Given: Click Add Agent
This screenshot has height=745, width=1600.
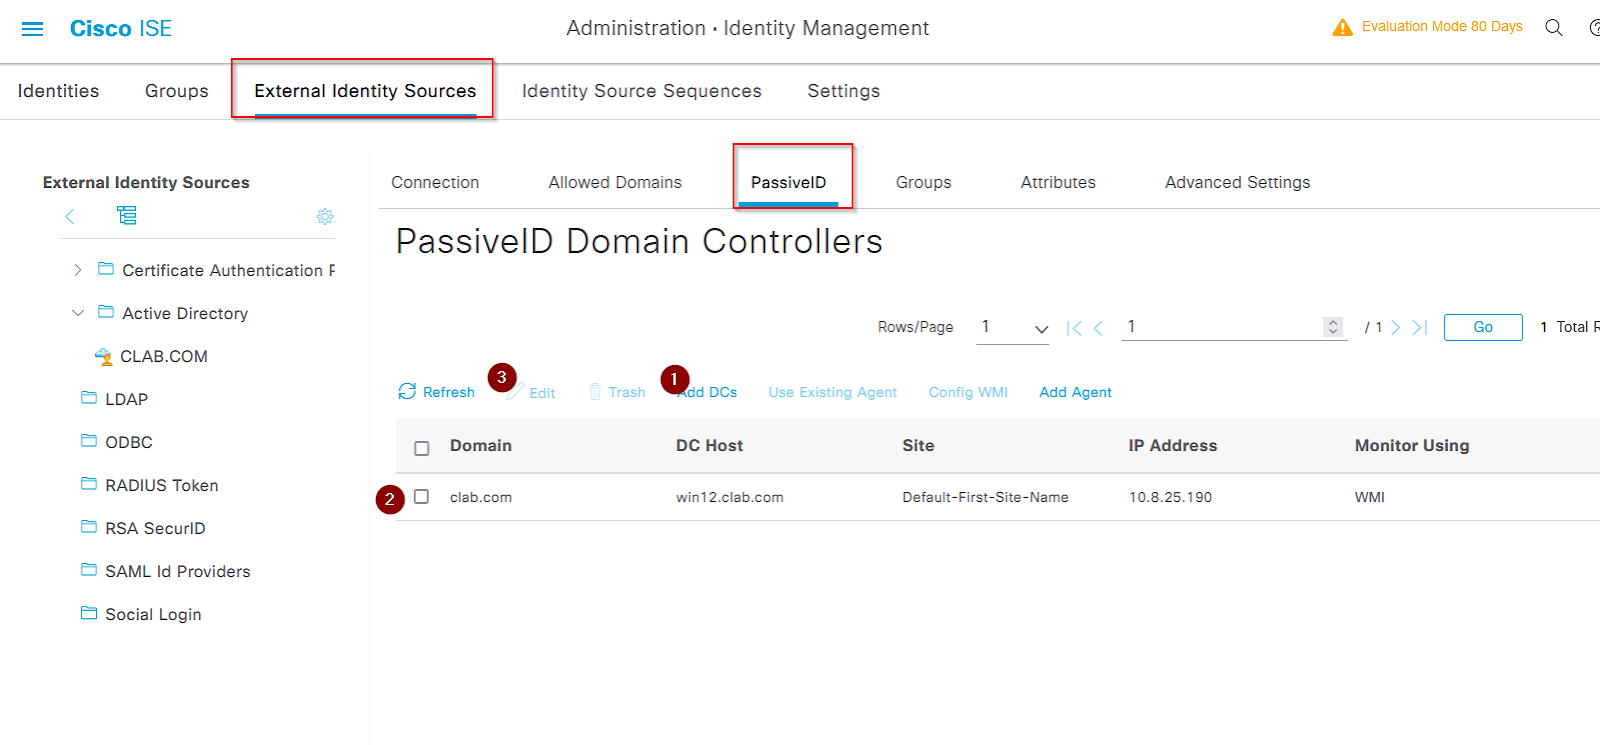Looking at the screenshot, I should [1075, 392].
